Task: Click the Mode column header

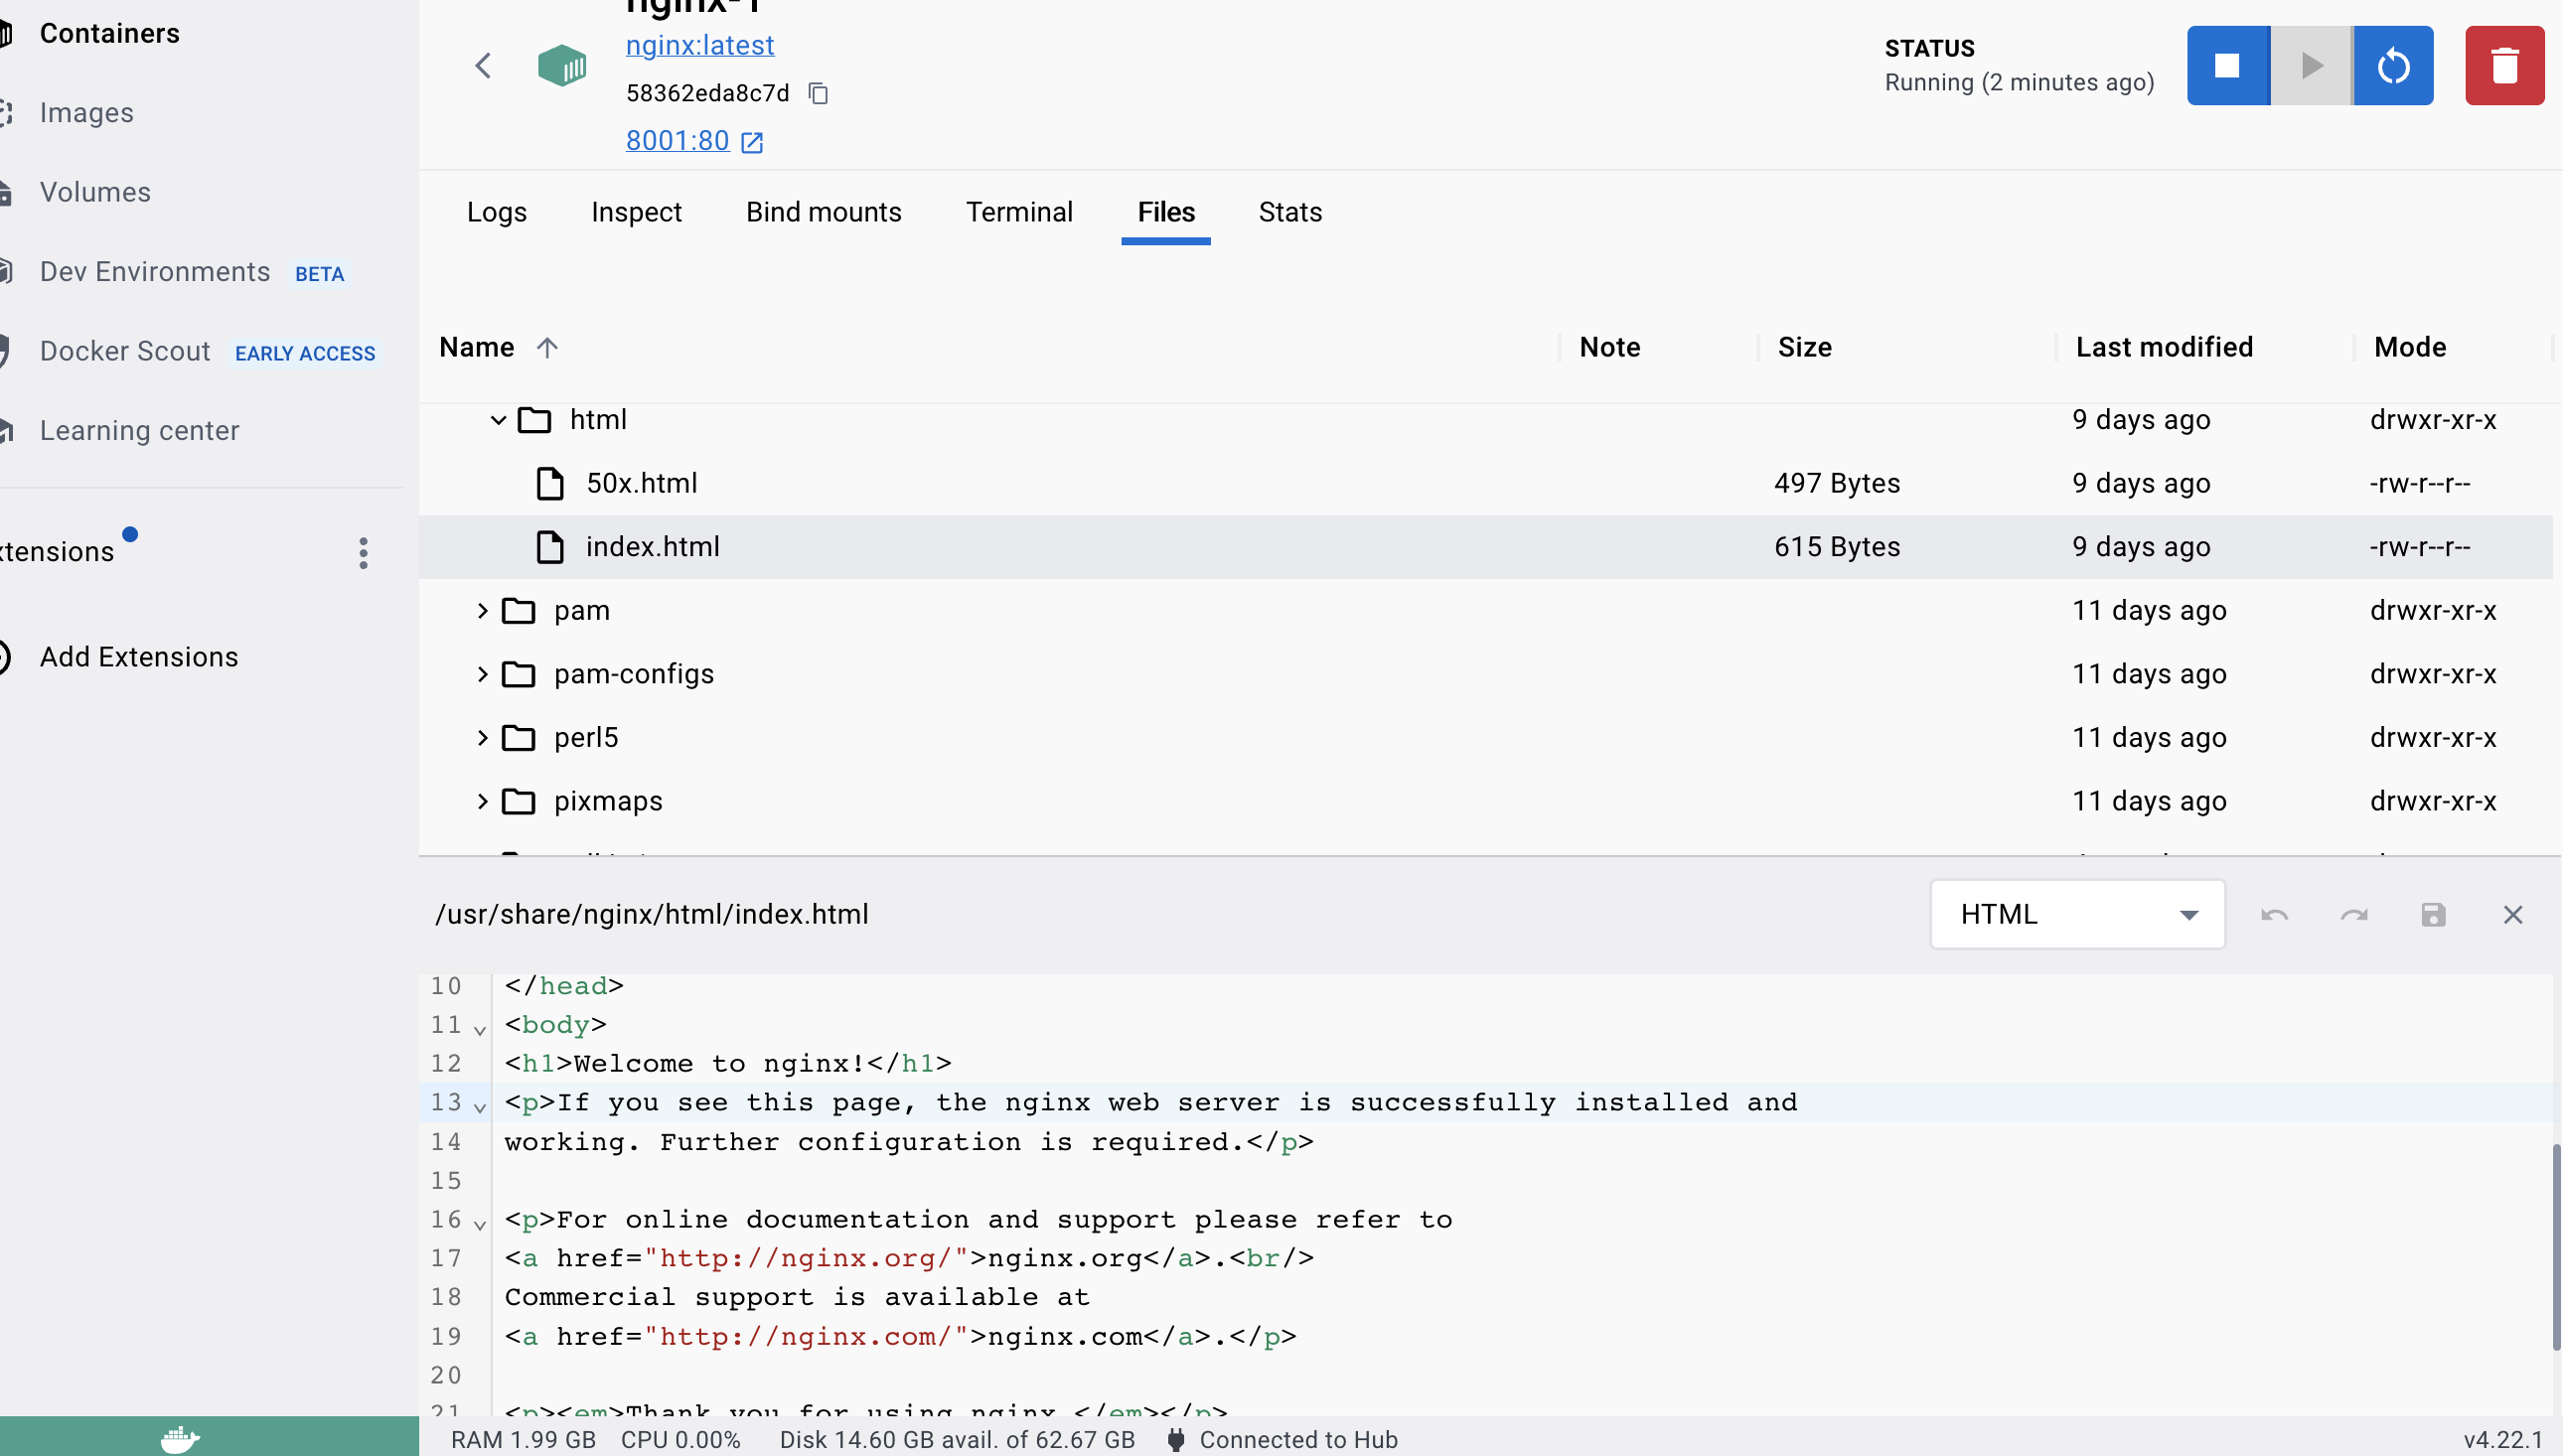Action: coord(2410,347)
